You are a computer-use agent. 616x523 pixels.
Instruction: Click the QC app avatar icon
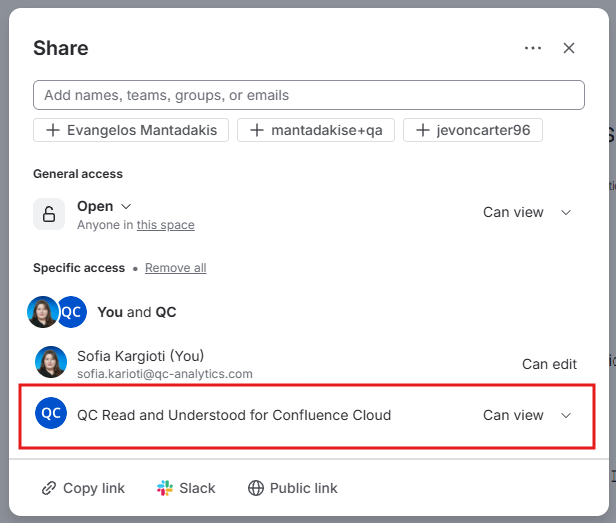51,413
